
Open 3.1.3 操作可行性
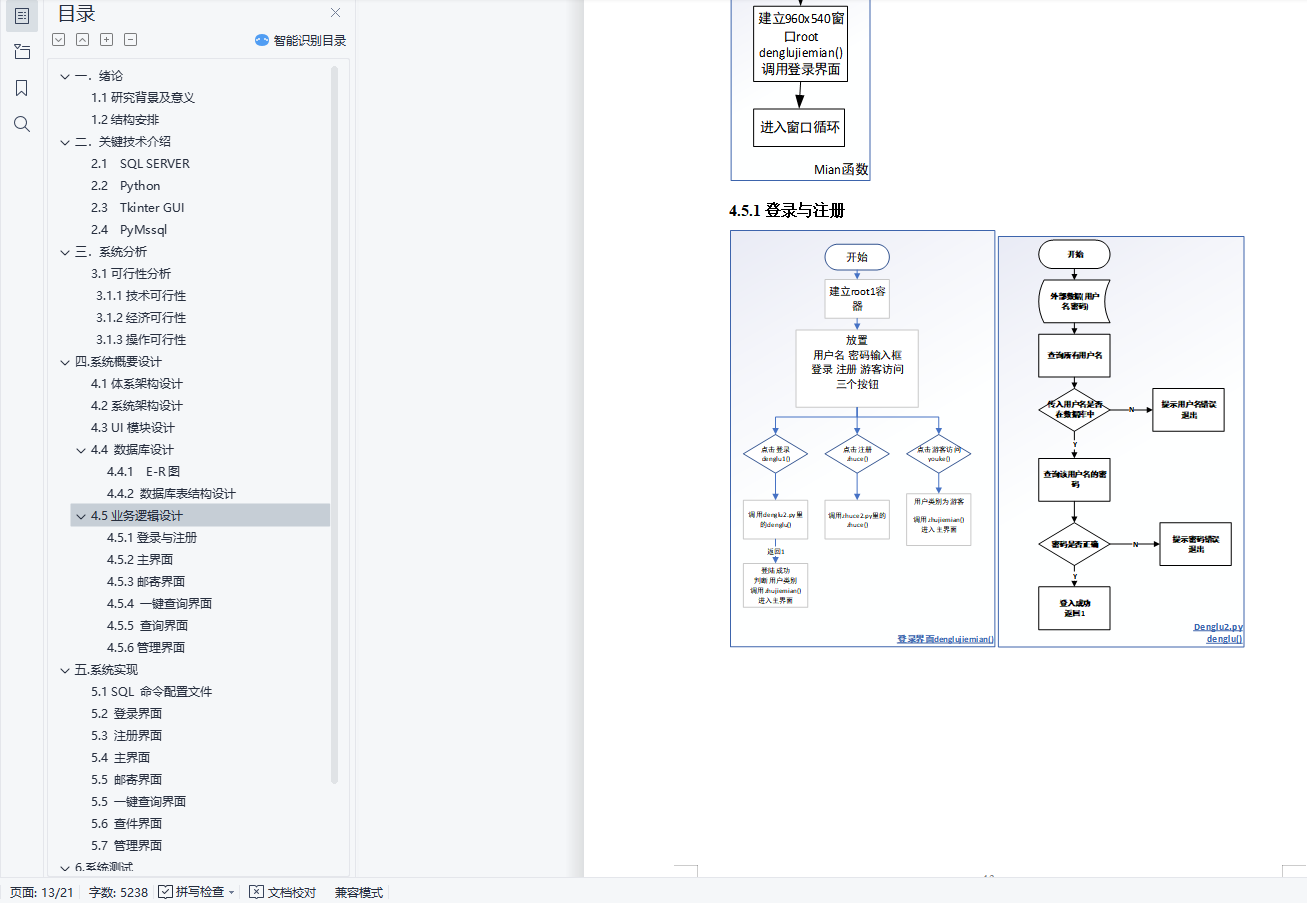pos(141,340)
